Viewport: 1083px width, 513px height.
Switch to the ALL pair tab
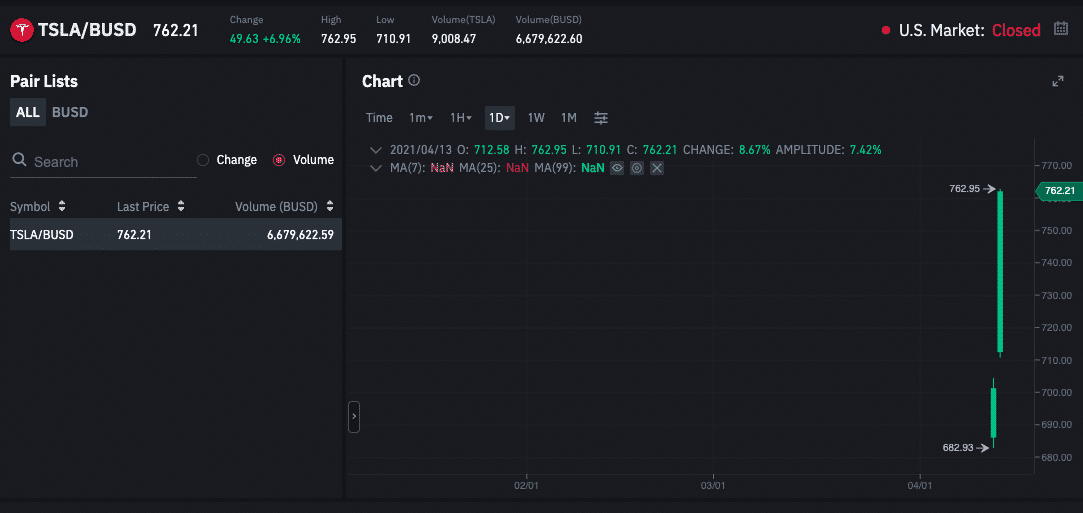pos(28,112)
